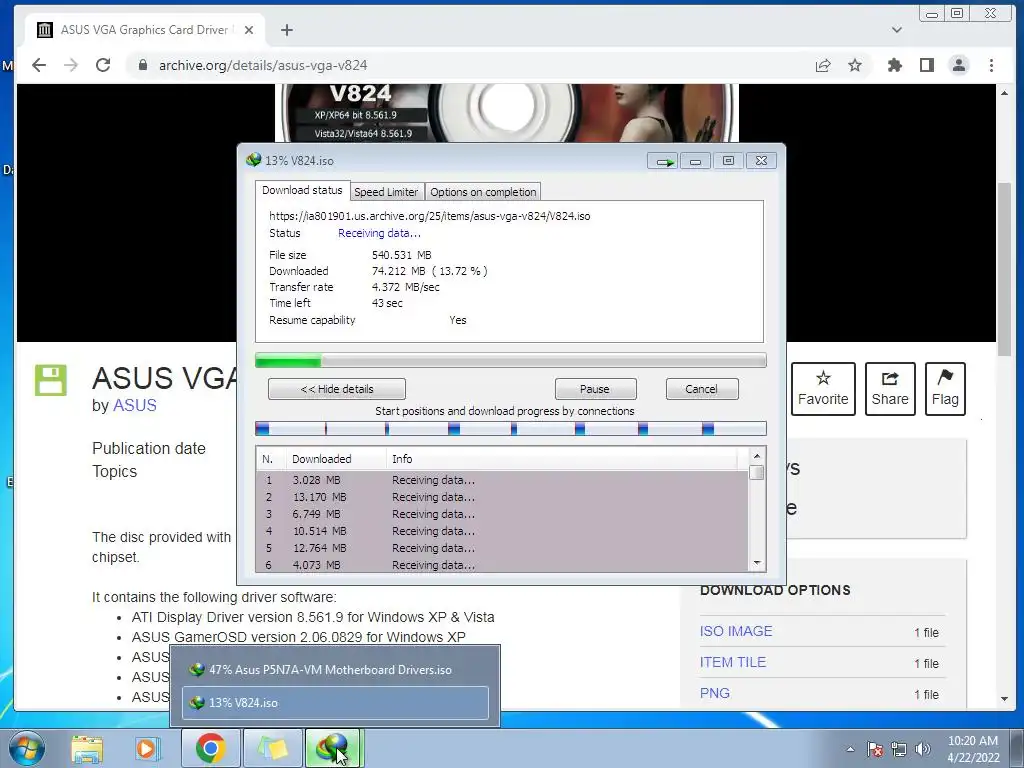Screen dimensions: 1024x768
Task: Click the taskbar clock showing 10:20 AM
Action: coord(973,749)
